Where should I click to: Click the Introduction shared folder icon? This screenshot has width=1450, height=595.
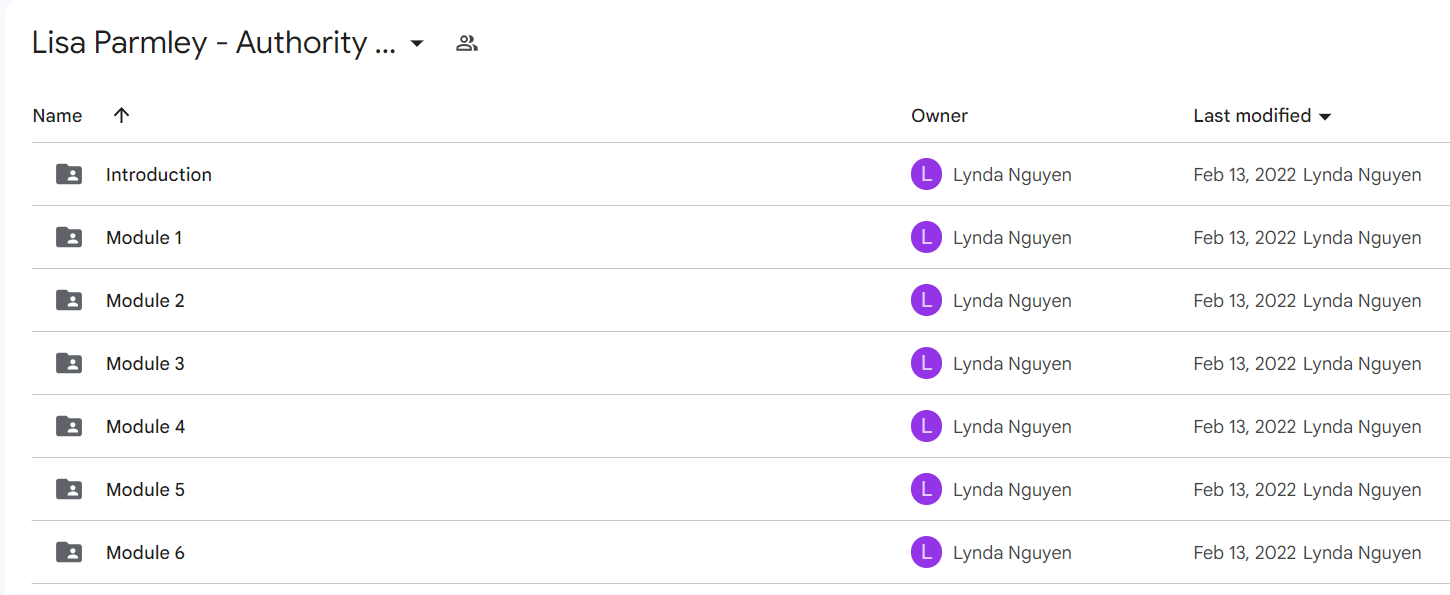coord(69,174)
